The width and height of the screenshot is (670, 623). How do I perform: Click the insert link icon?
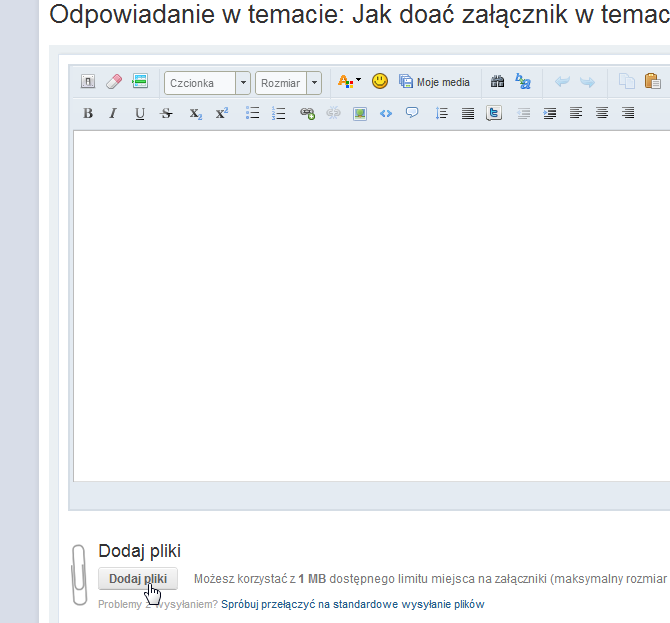(307, 113)
